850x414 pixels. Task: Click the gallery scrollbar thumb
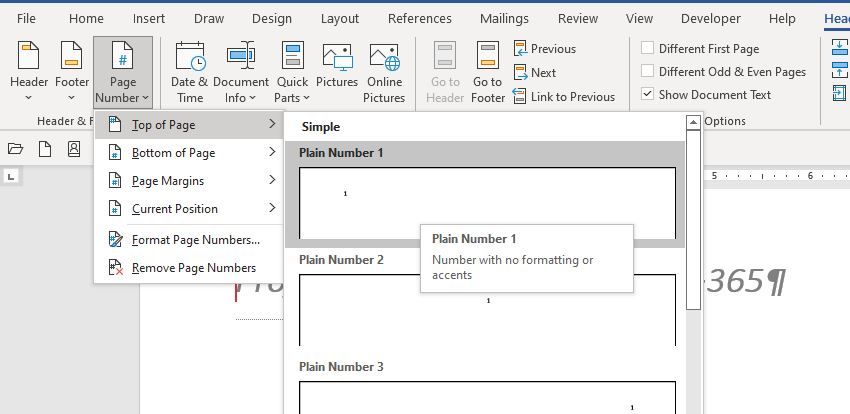(x=693, y=221)
